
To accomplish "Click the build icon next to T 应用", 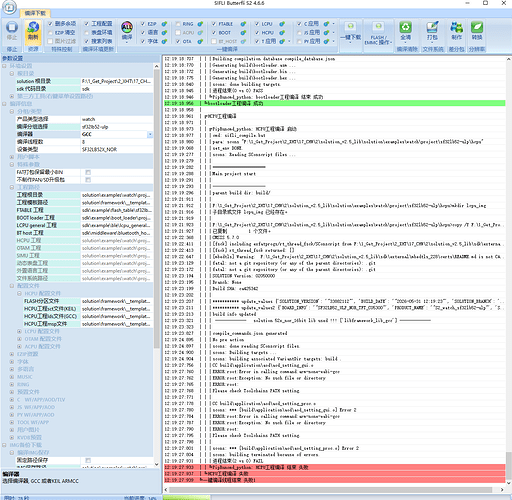I will pyautogui.click(x=282, y=41).
